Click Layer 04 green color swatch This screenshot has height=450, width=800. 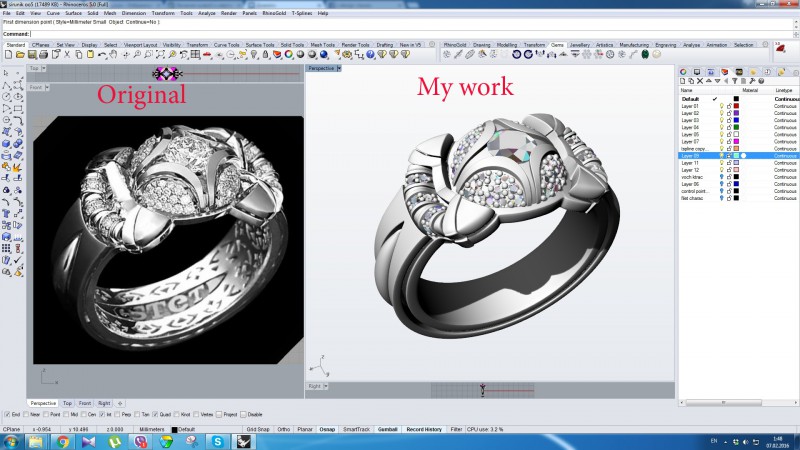pos(736,128)
